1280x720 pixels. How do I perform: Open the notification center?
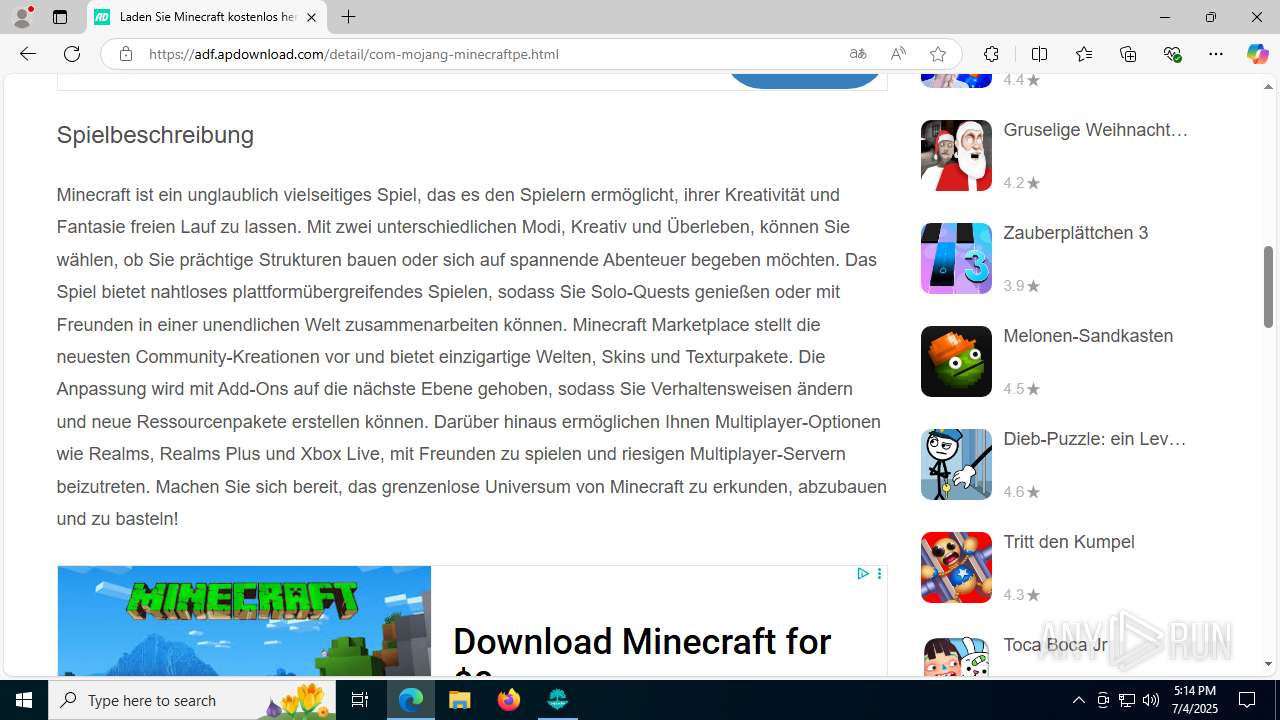1247,700
